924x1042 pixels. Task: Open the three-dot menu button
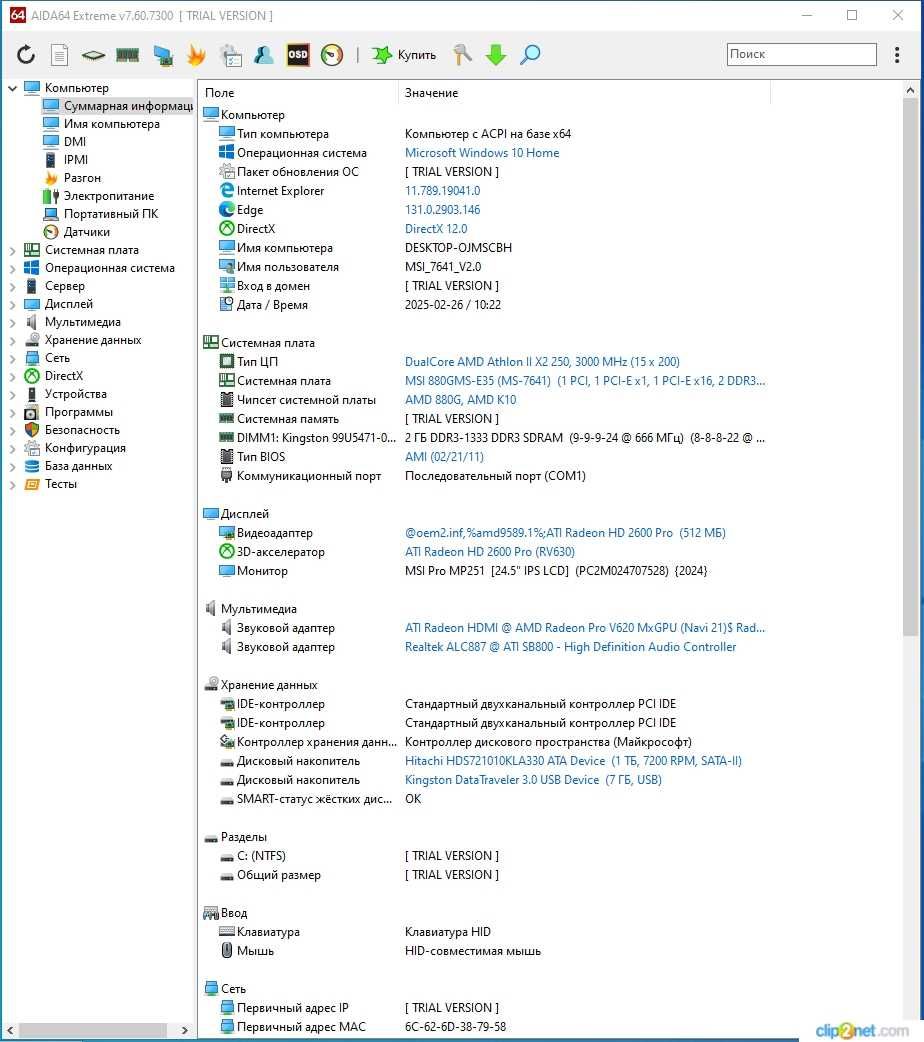point(897,54)
